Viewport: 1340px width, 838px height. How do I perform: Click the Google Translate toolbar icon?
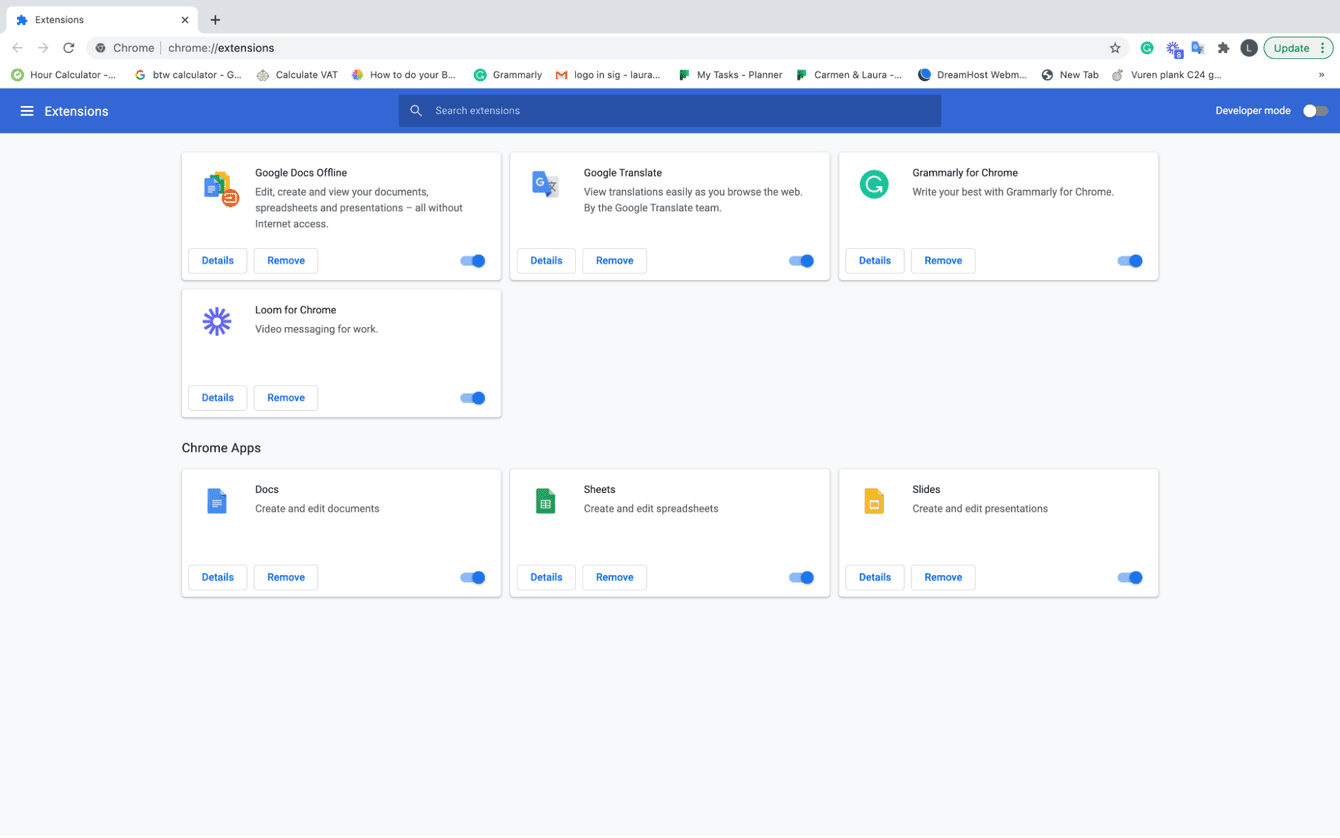pyautogui.click(x=1198, y=48)
